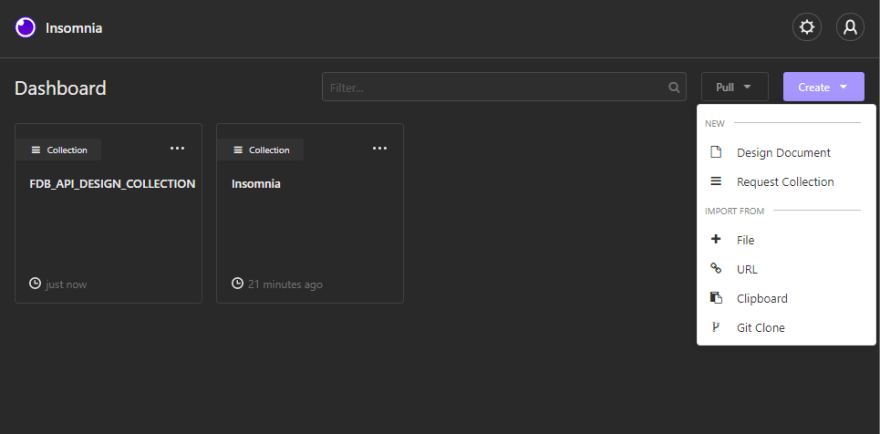This screenshot has height=434, width=880.
Task: Open the Insomnia collection card title
Action: (x=256, y=184)
